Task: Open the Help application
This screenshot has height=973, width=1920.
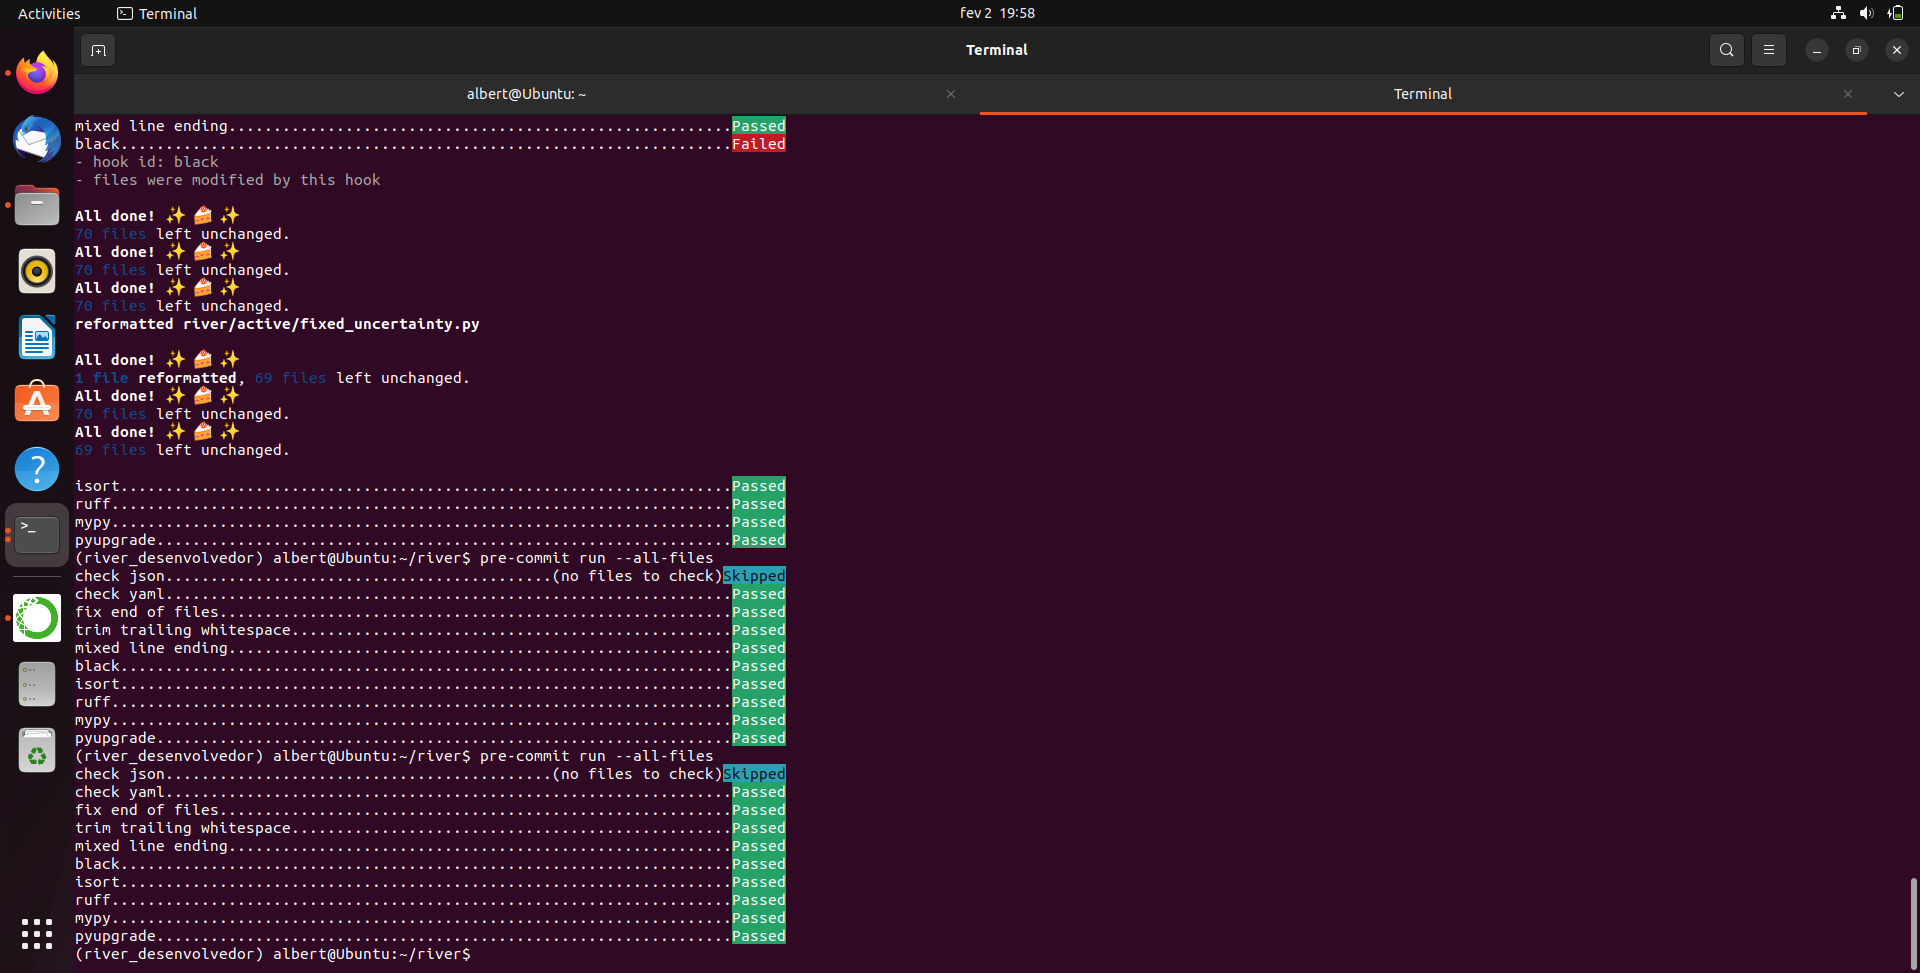Action: [36, 469]
